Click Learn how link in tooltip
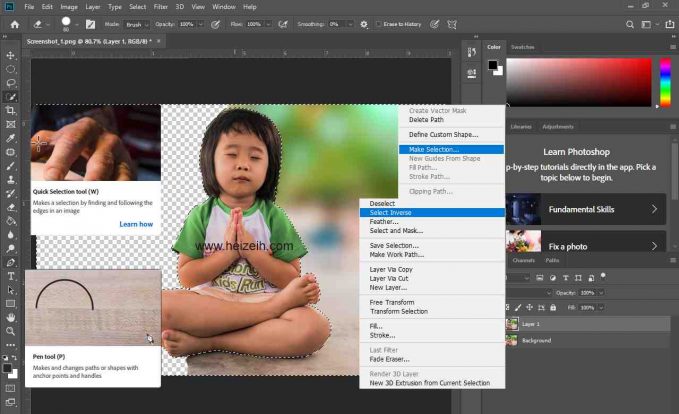Image resolution: width=679 pixels, height=414 pixels. click(136, 224)
